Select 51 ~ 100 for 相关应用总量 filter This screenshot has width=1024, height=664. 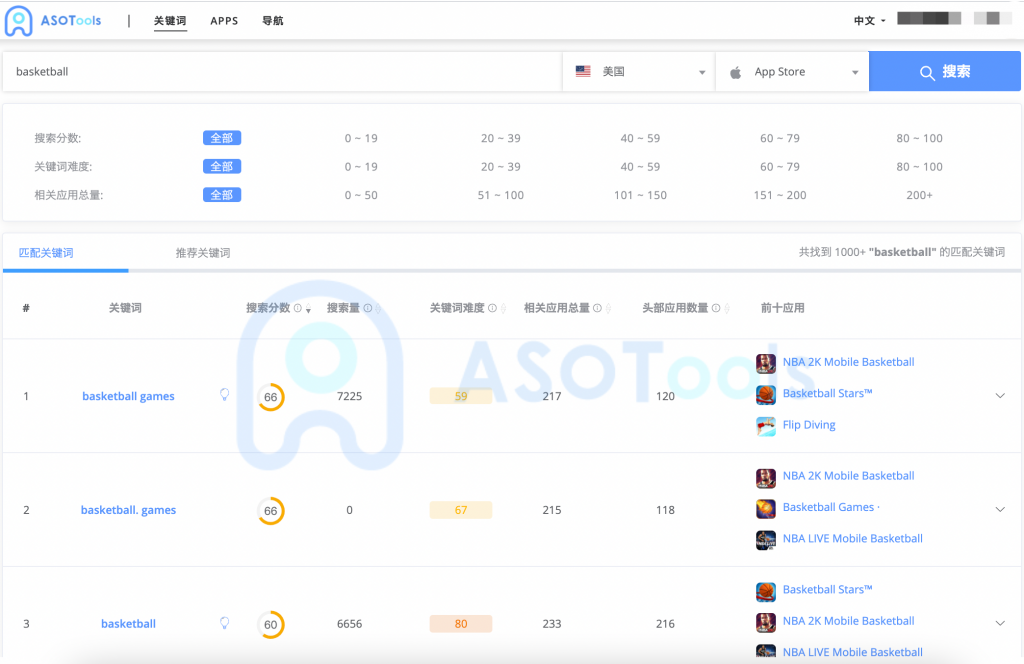501,195
